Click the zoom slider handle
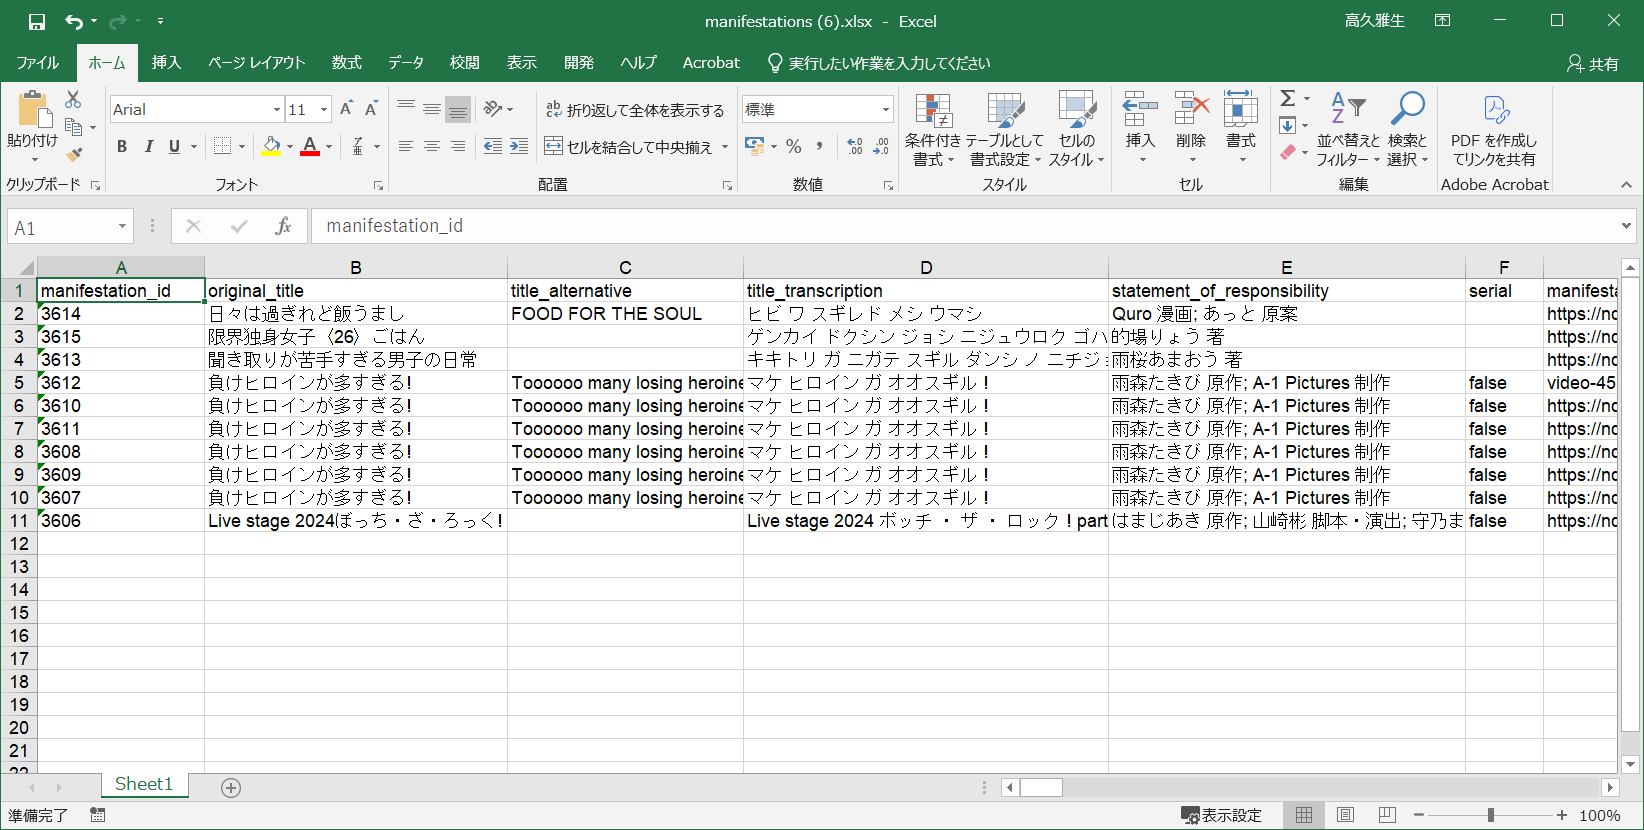Image resolution: width=1644 pixels, height=830 pixels. point(1490,815)
